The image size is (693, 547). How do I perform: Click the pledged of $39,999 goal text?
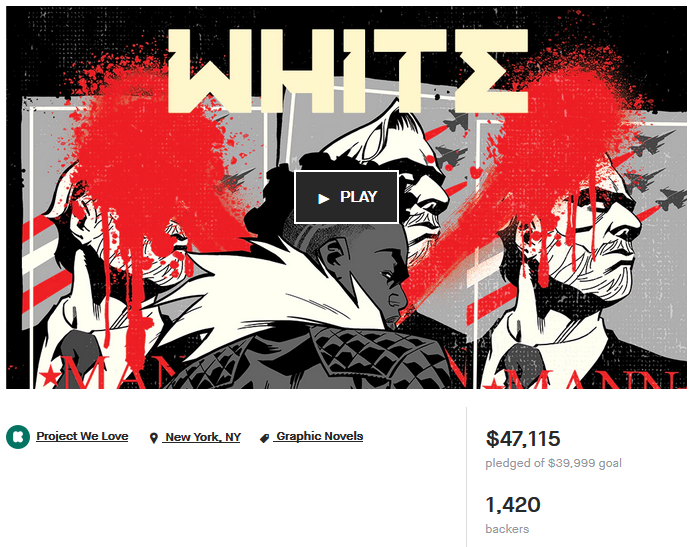(553, 463)
